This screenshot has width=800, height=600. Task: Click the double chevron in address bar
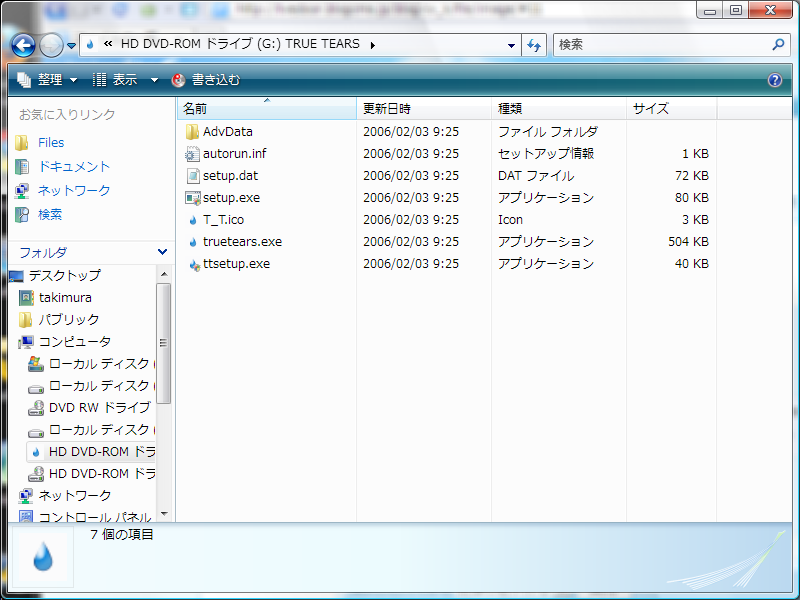point(108,44)
